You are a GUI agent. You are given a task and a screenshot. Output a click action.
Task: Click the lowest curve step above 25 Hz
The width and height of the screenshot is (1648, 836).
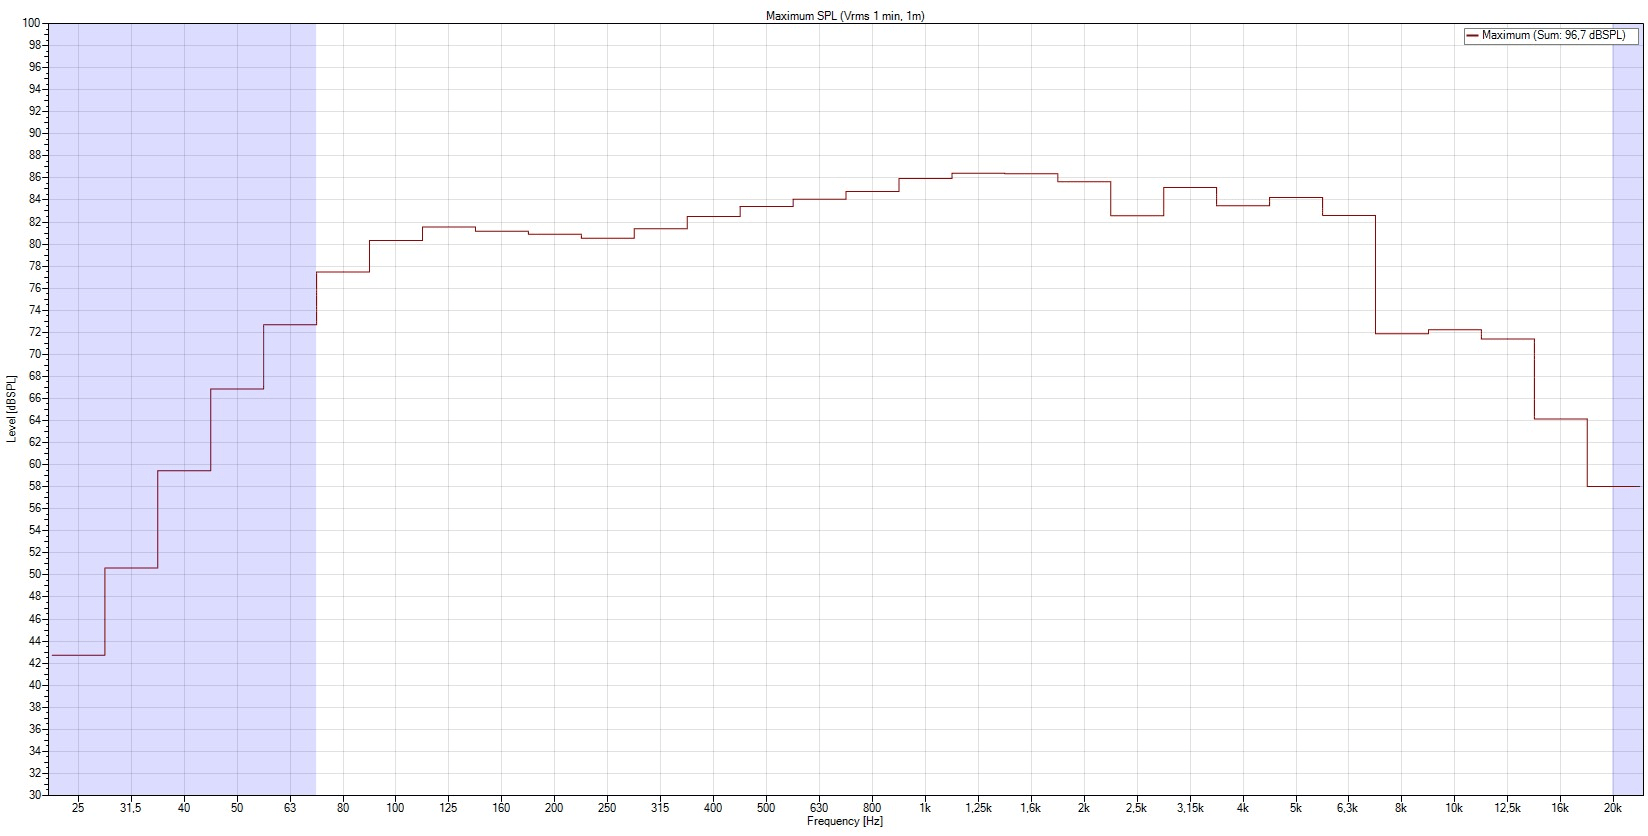click(78, 655)
